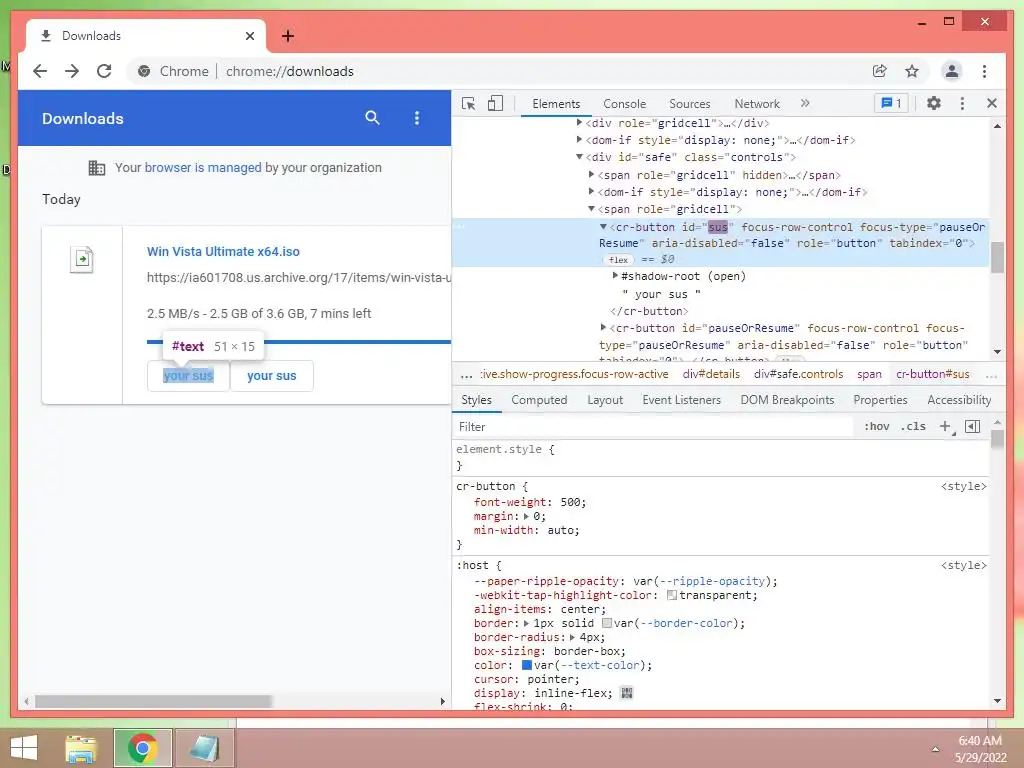Follow the 'browser is managed' link
The image size is (1024, 768).
click(202, 167)
